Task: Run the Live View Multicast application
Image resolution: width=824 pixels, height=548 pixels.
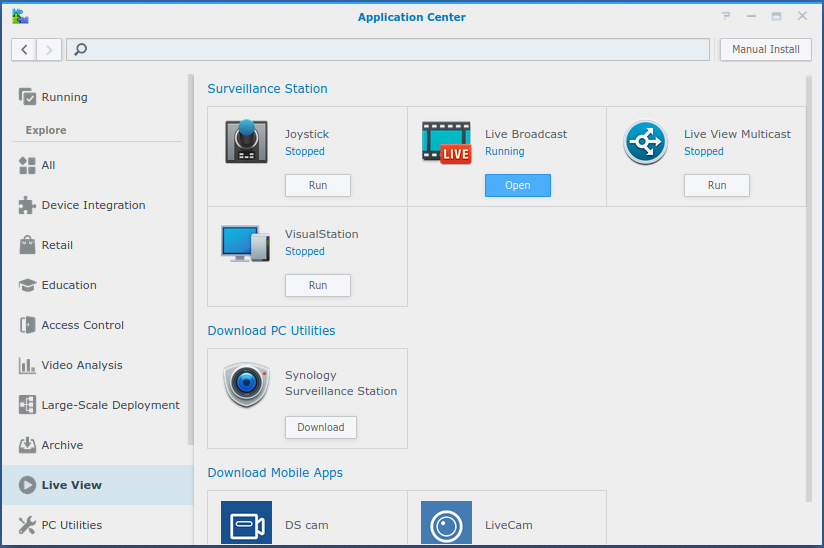Action: tap(717, 185)
